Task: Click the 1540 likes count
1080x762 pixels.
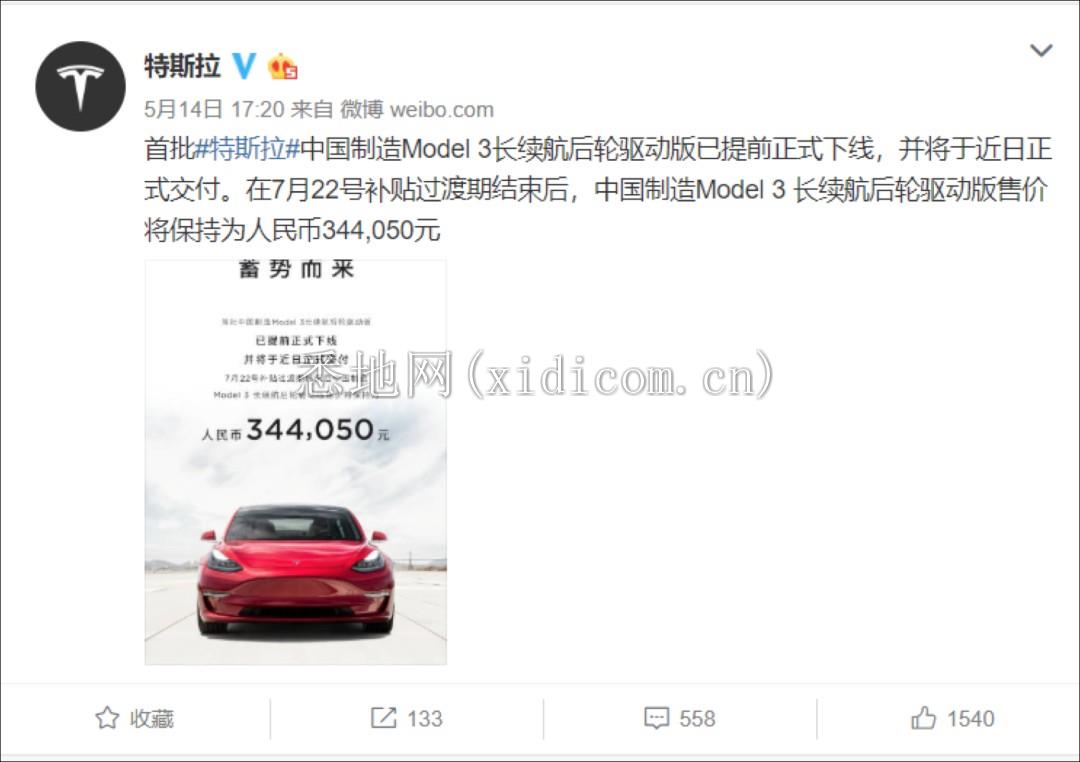Action: coord(970,719)
